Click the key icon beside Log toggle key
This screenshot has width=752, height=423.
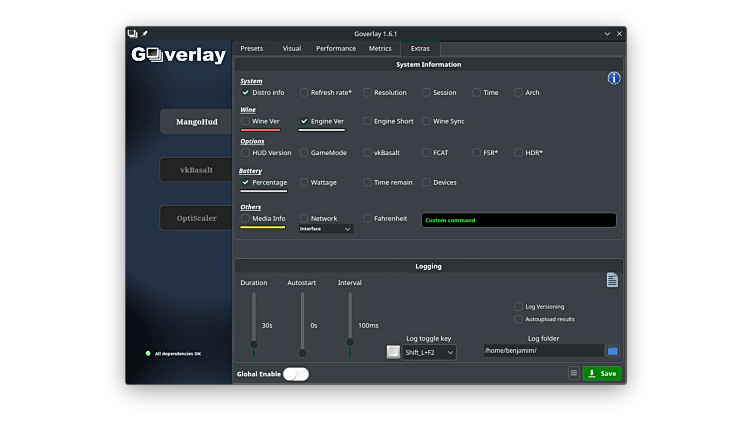click(393, 352)
